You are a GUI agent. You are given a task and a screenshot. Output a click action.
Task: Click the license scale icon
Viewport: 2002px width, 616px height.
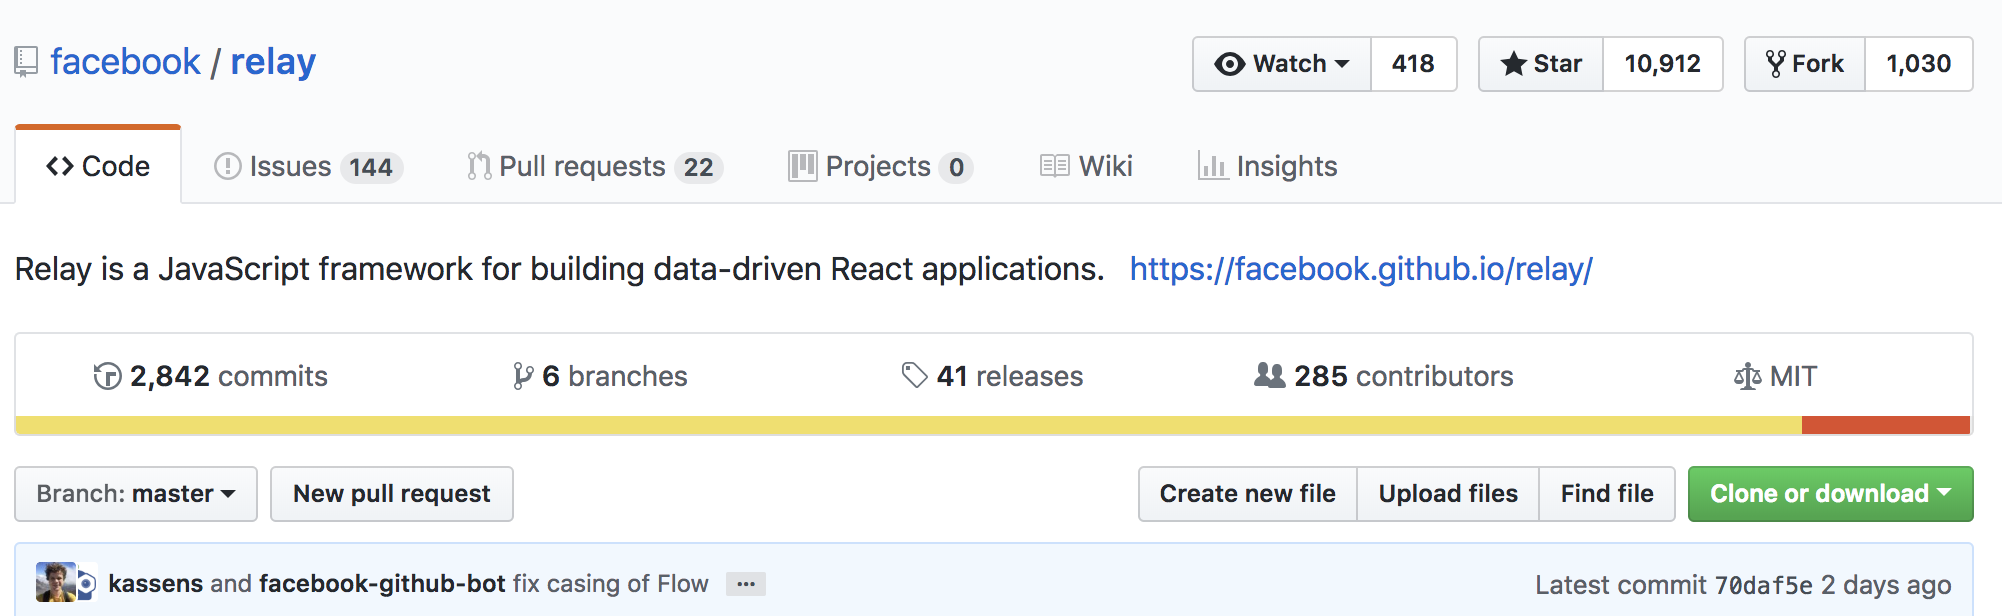(1748, 376)
